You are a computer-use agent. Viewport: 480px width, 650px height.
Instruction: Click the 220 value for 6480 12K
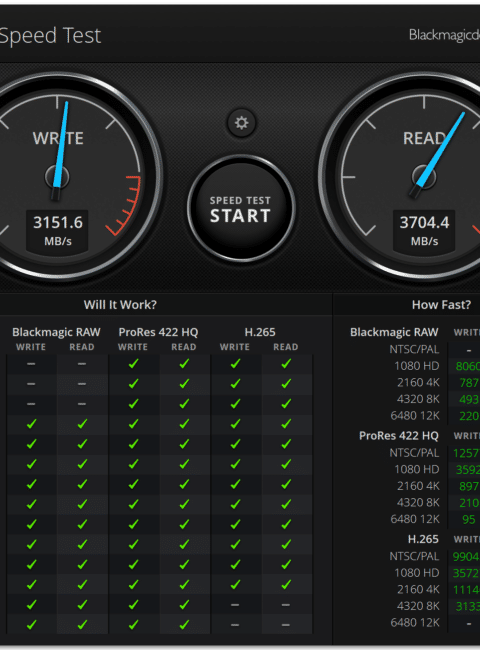469,416
